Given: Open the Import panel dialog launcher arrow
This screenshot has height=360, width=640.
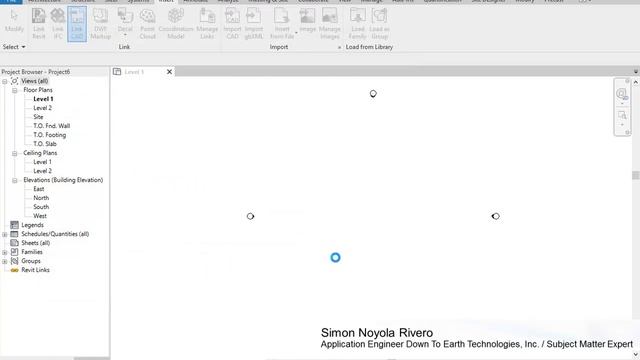Looking at the screenshot, I should point(339,47).
